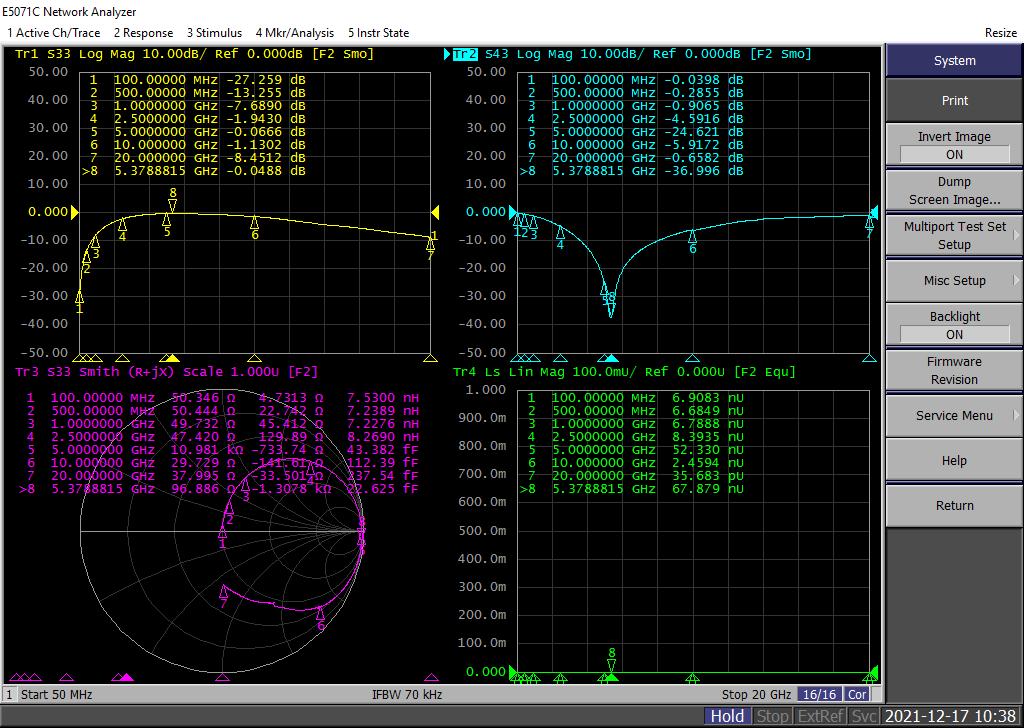Click the Tr1 yellow reference level marker at 0 dB

tap(73, 212)
